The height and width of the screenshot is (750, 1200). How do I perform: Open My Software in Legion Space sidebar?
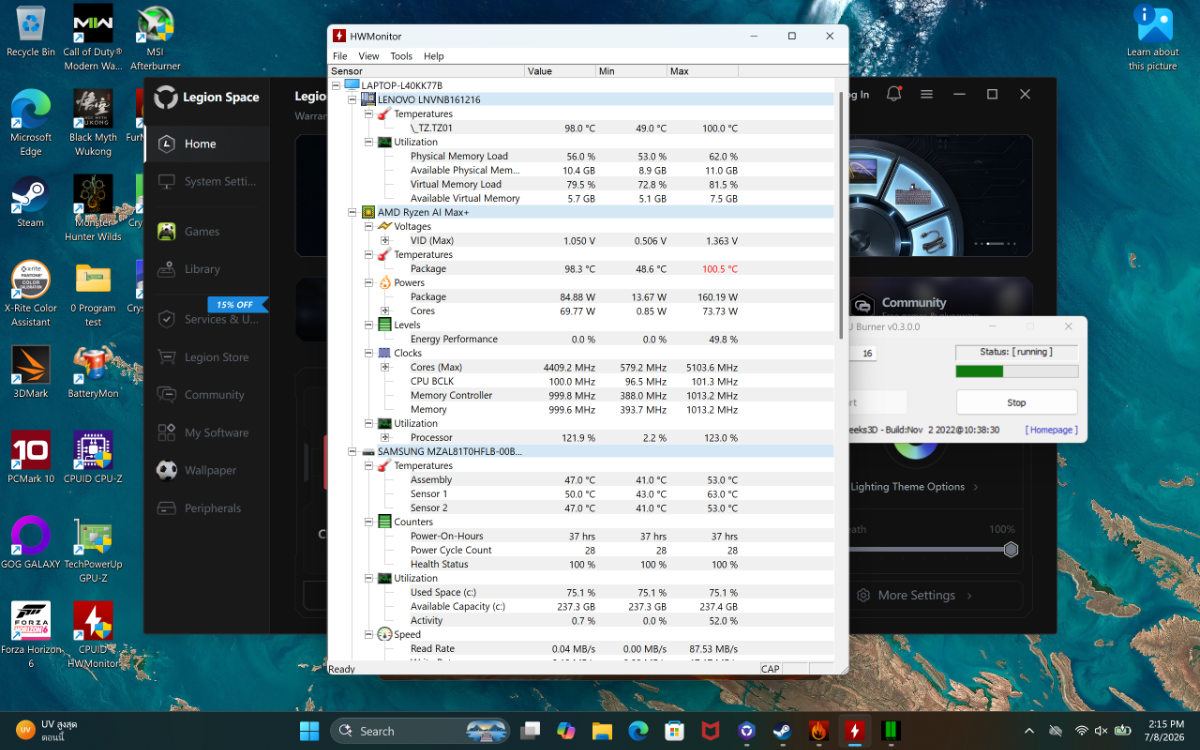(x=206, y=433)
